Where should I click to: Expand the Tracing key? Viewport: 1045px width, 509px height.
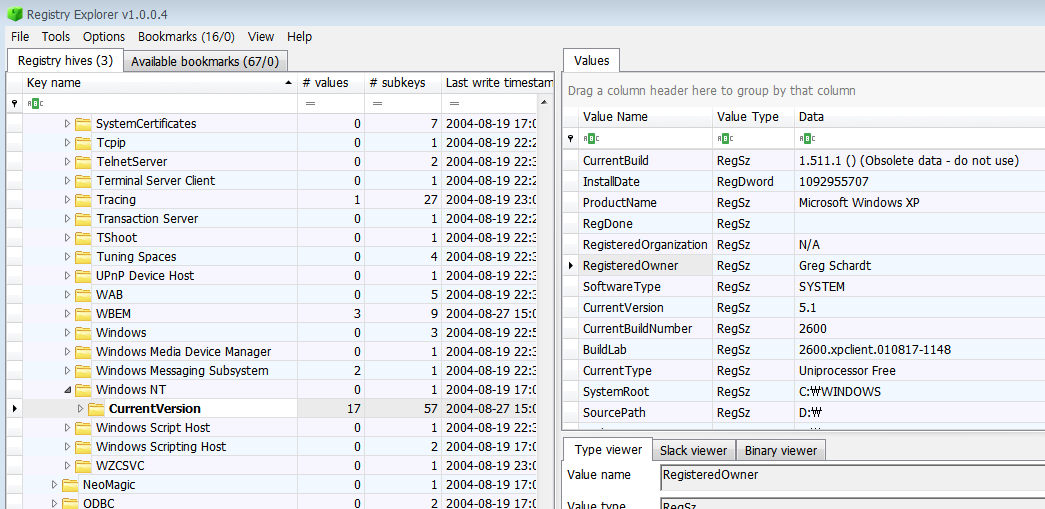[x=67, y=200]
